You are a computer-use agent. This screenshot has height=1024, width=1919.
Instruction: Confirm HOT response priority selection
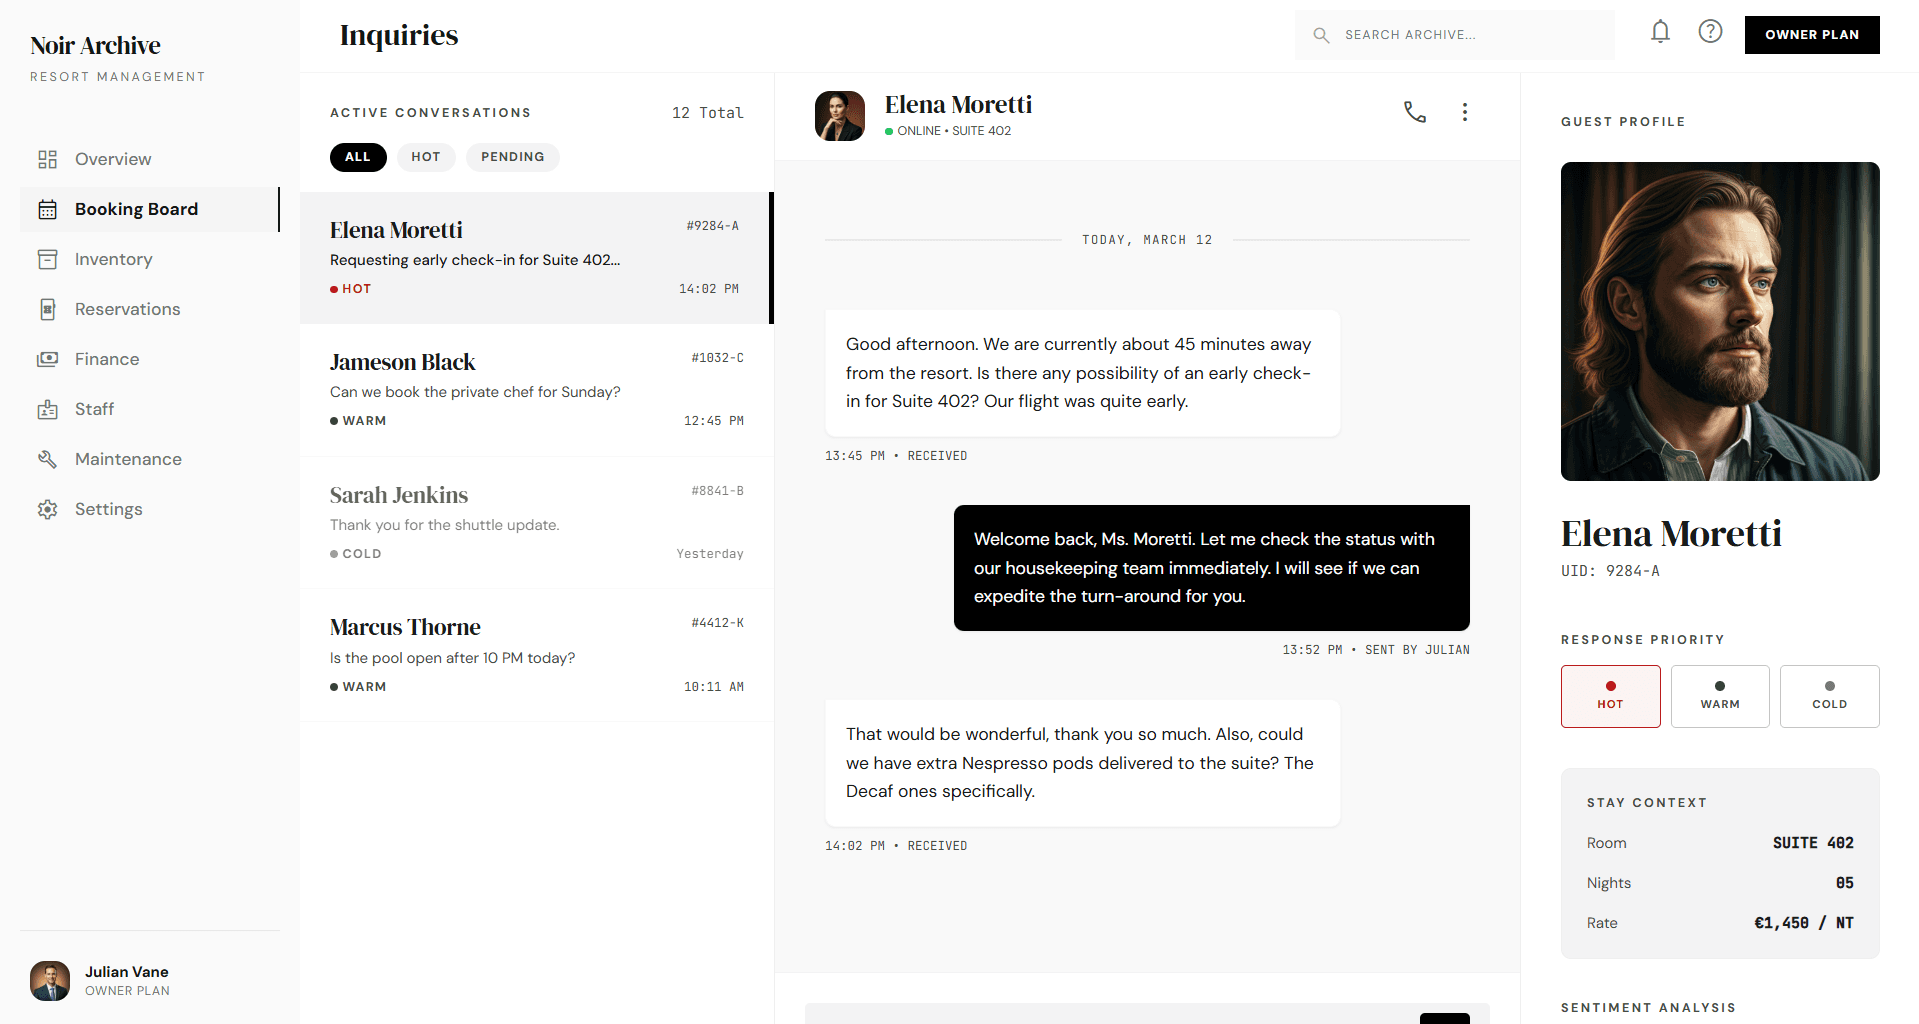coord(1610,696)
